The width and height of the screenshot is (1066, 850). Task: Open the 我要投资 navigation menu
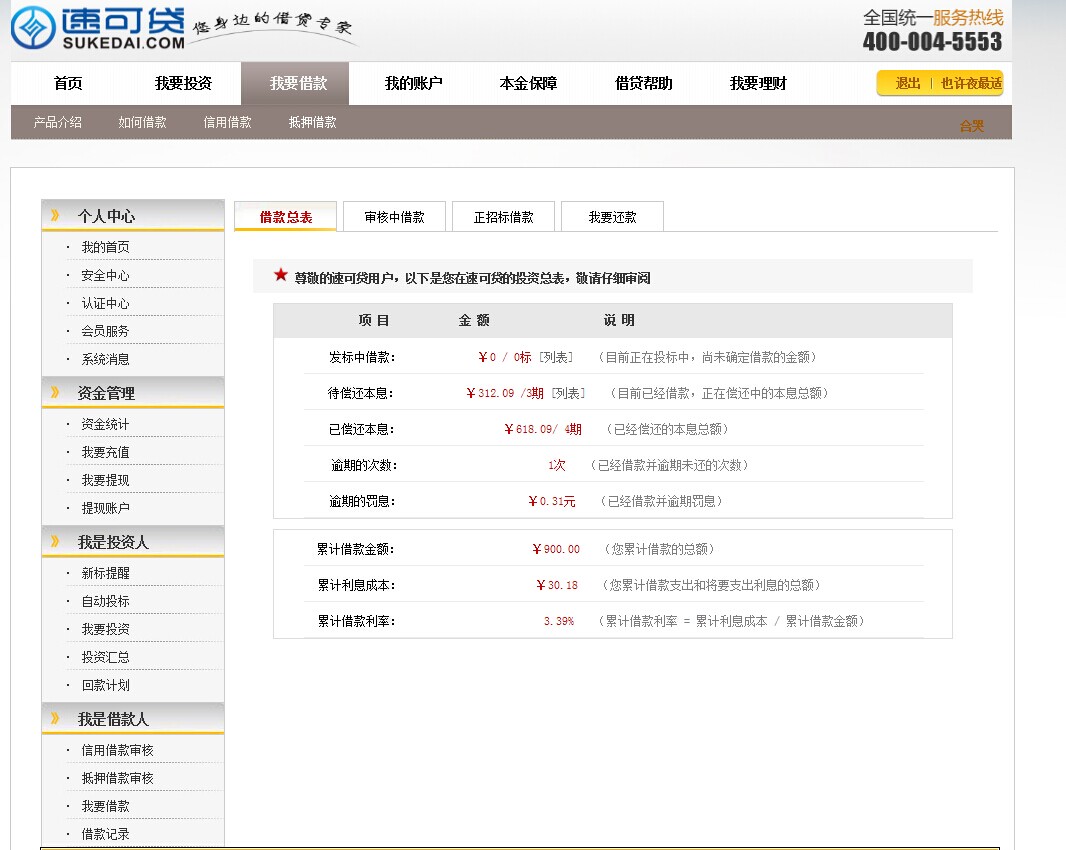[x=183, y=84]
